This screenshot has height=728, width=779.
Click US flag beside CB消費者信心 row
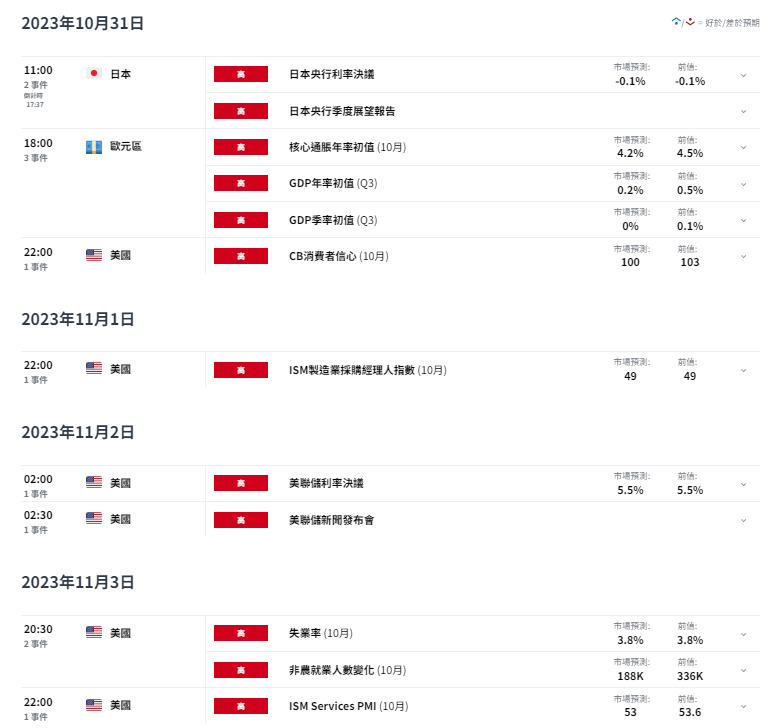coord(94,255)
